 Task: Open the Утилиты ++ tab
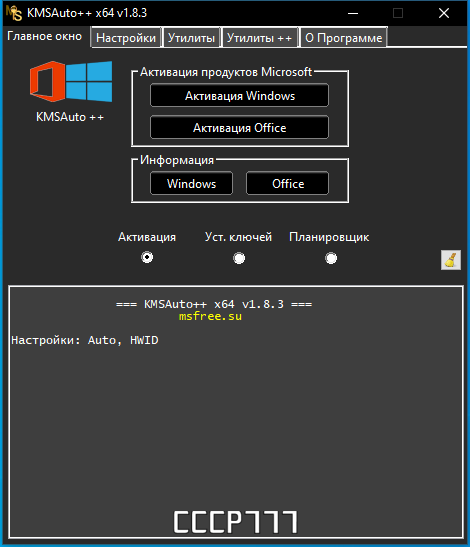[x=260, y=38]
